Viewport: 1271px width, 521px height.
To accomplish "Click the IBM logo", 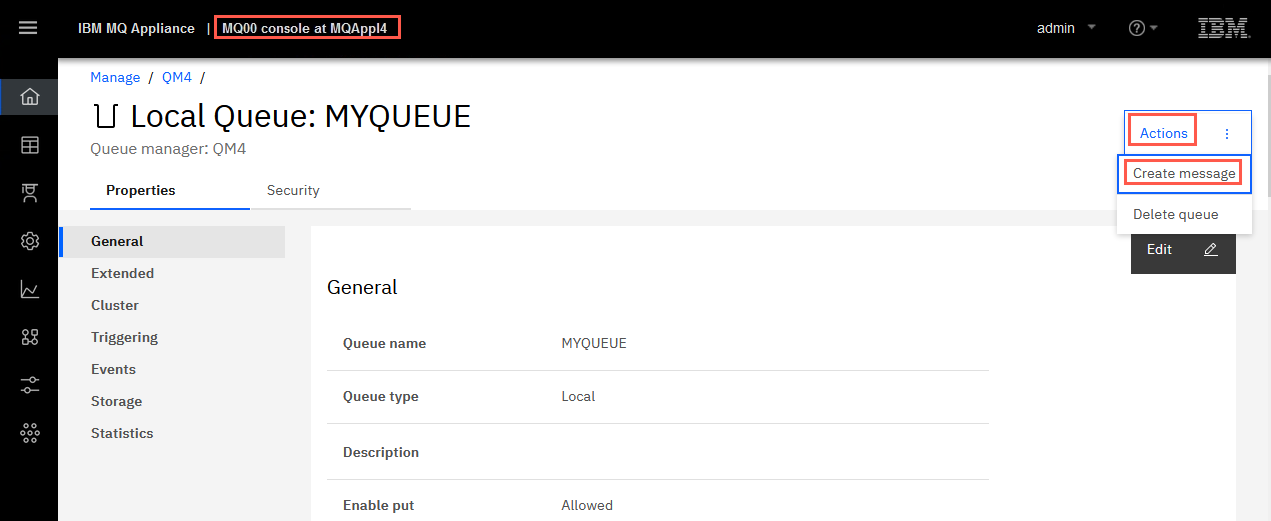I will click(x=1224, y=28).
